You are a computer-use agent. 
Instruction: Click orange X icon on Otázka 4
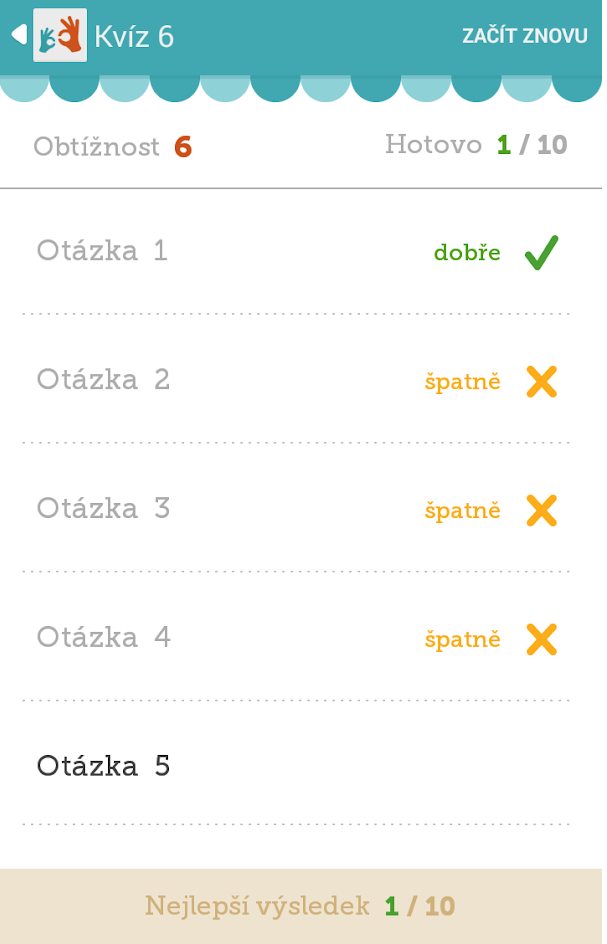[541, 639]
